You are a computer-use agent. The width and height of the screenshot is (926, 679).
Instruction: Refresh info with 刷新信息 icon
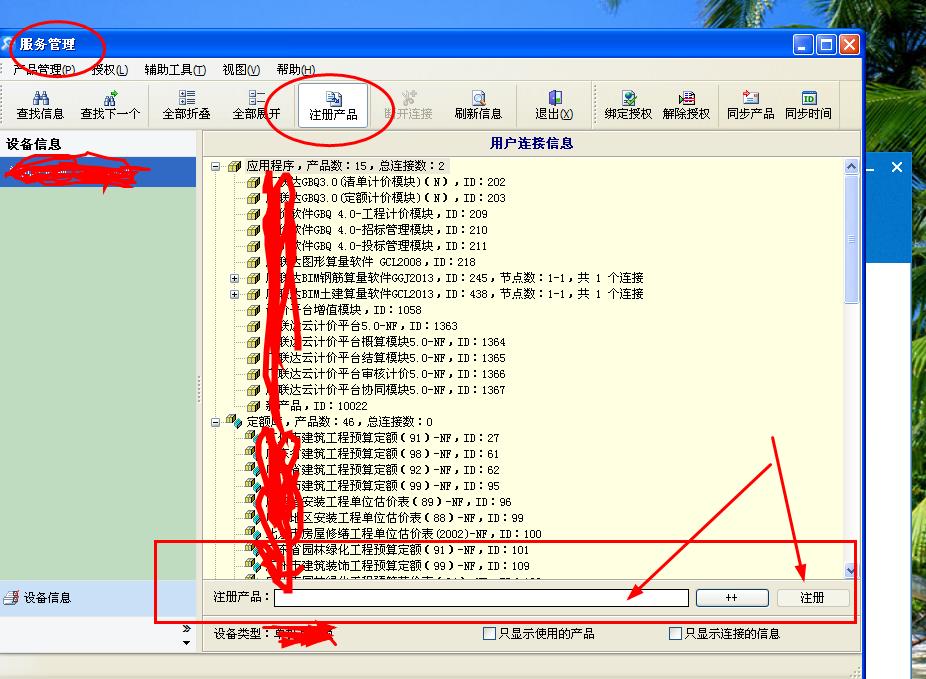(x=478, y=97)
